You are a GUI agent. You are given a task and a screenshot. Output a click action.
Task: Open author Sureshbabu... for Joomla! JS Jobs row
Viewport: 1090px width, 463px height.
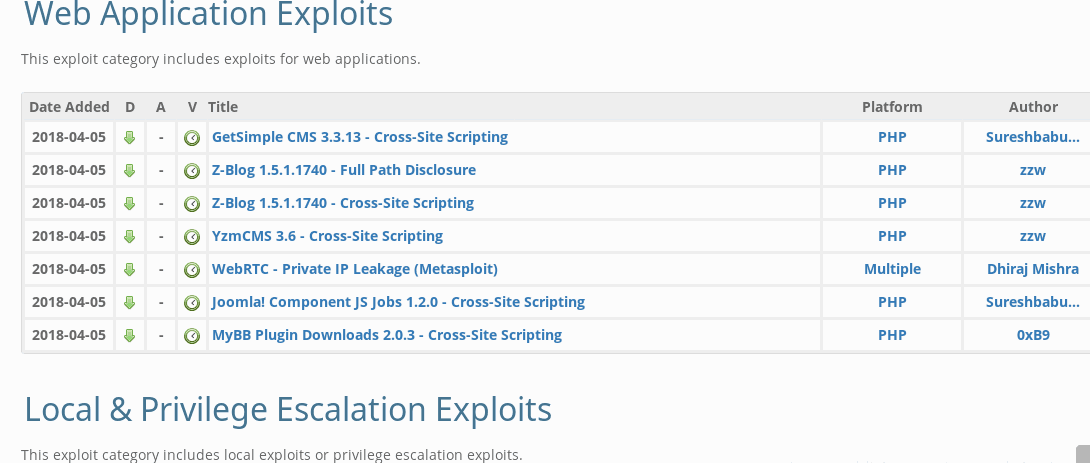tap(1032, 302)
